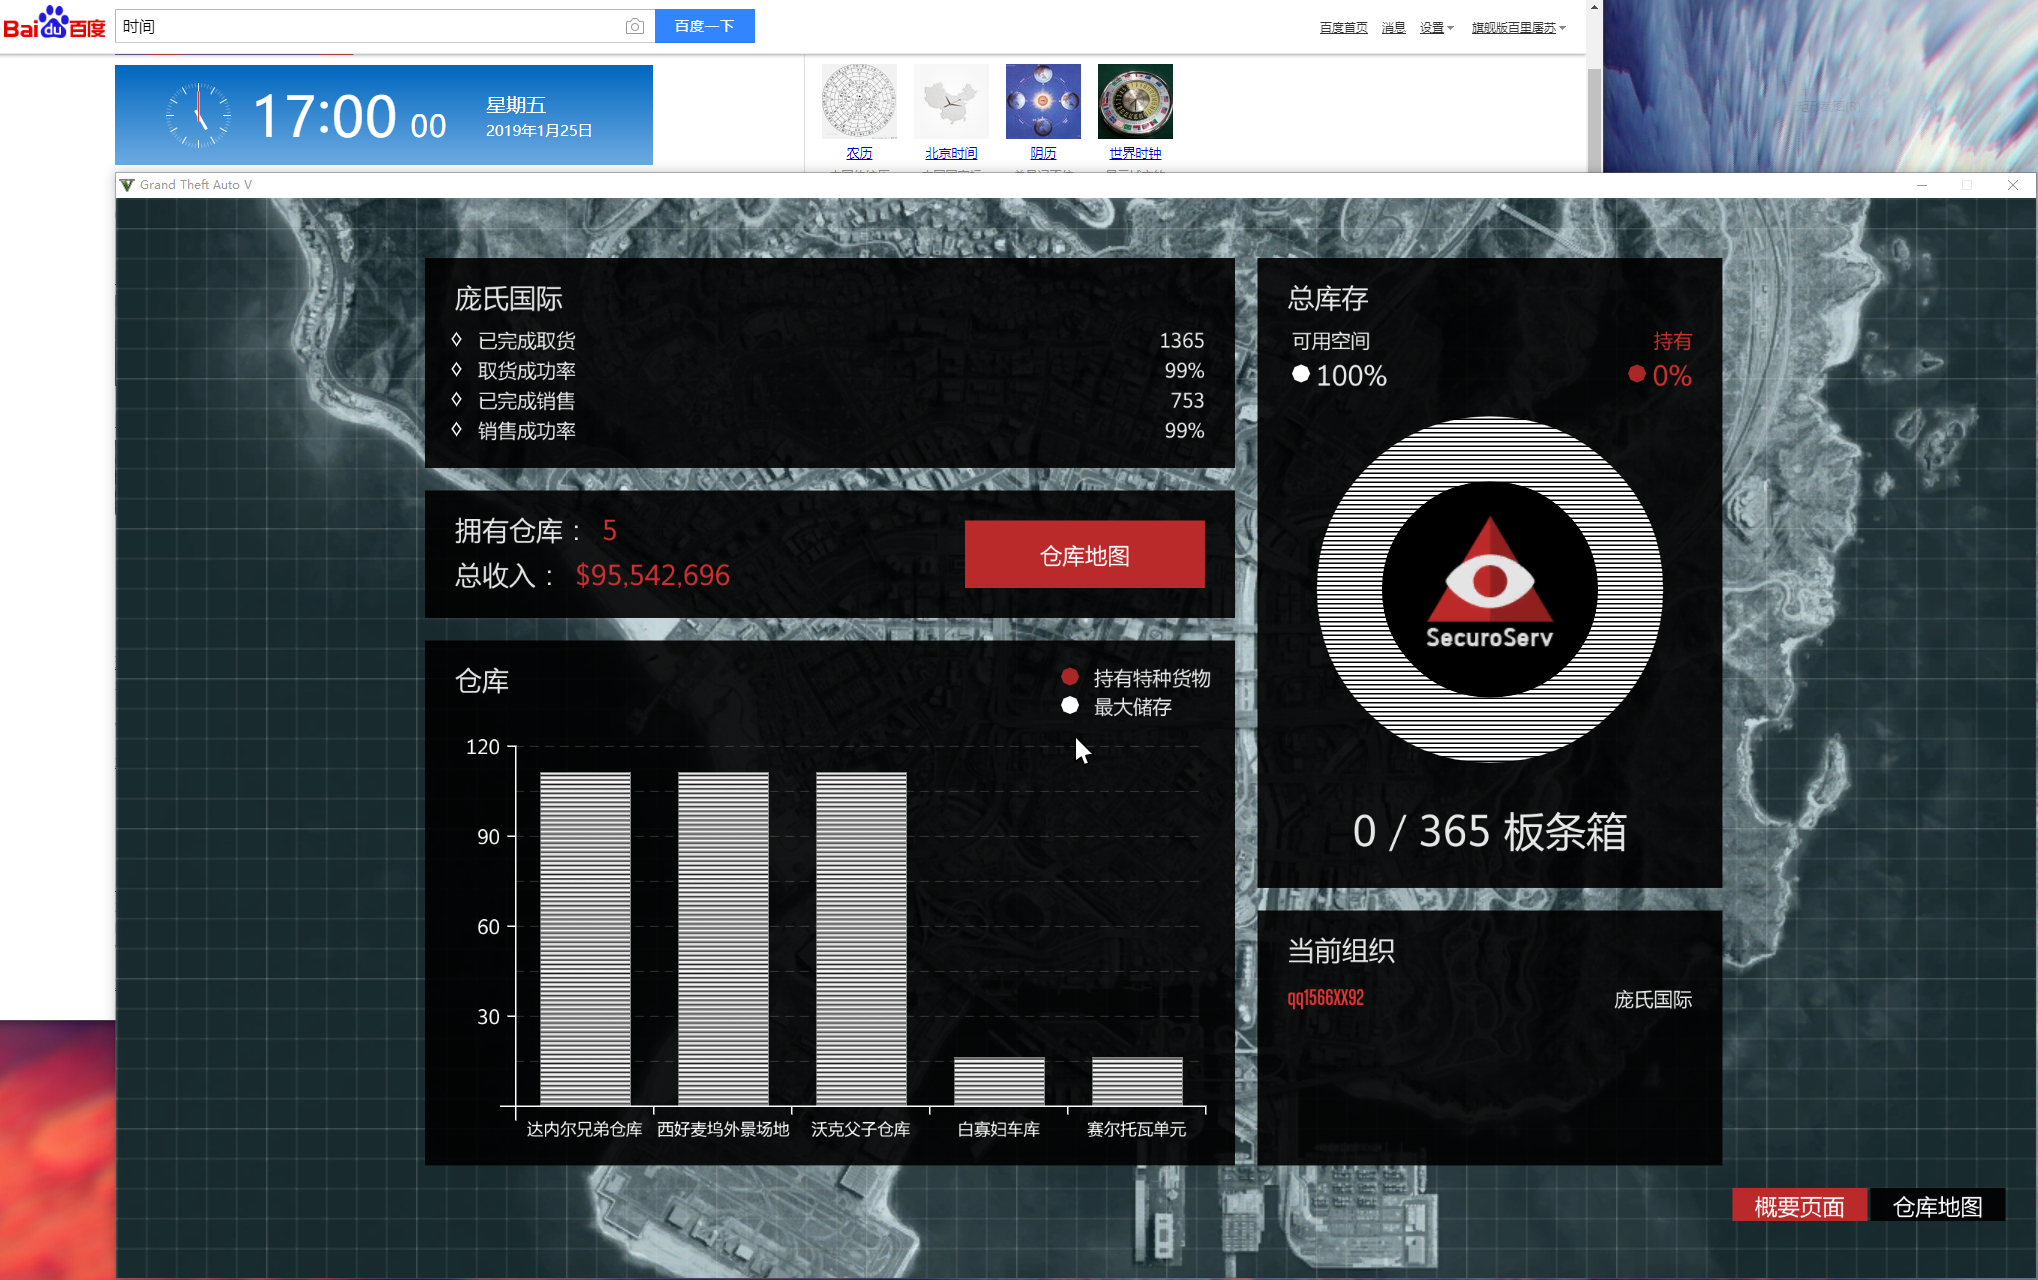Select the 仓库地图 tab at bottom right
Image resolution: width=2038 pixels, height=1280 pixels.
1937,1206
